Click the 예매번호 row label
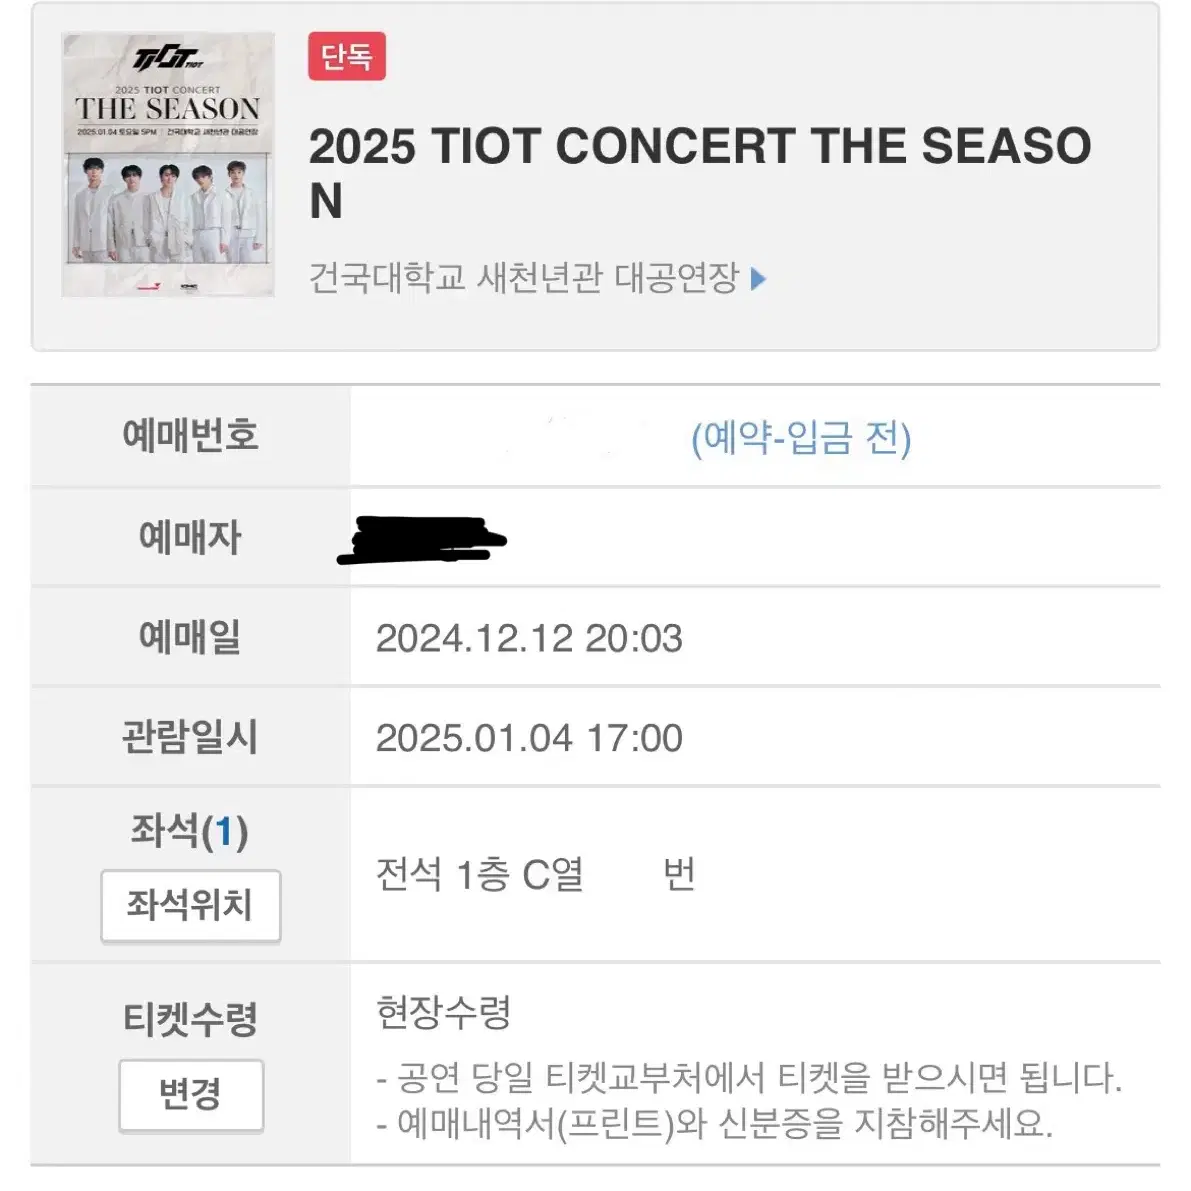This screenshot has width=1191, height=1191. click(191, 435)
